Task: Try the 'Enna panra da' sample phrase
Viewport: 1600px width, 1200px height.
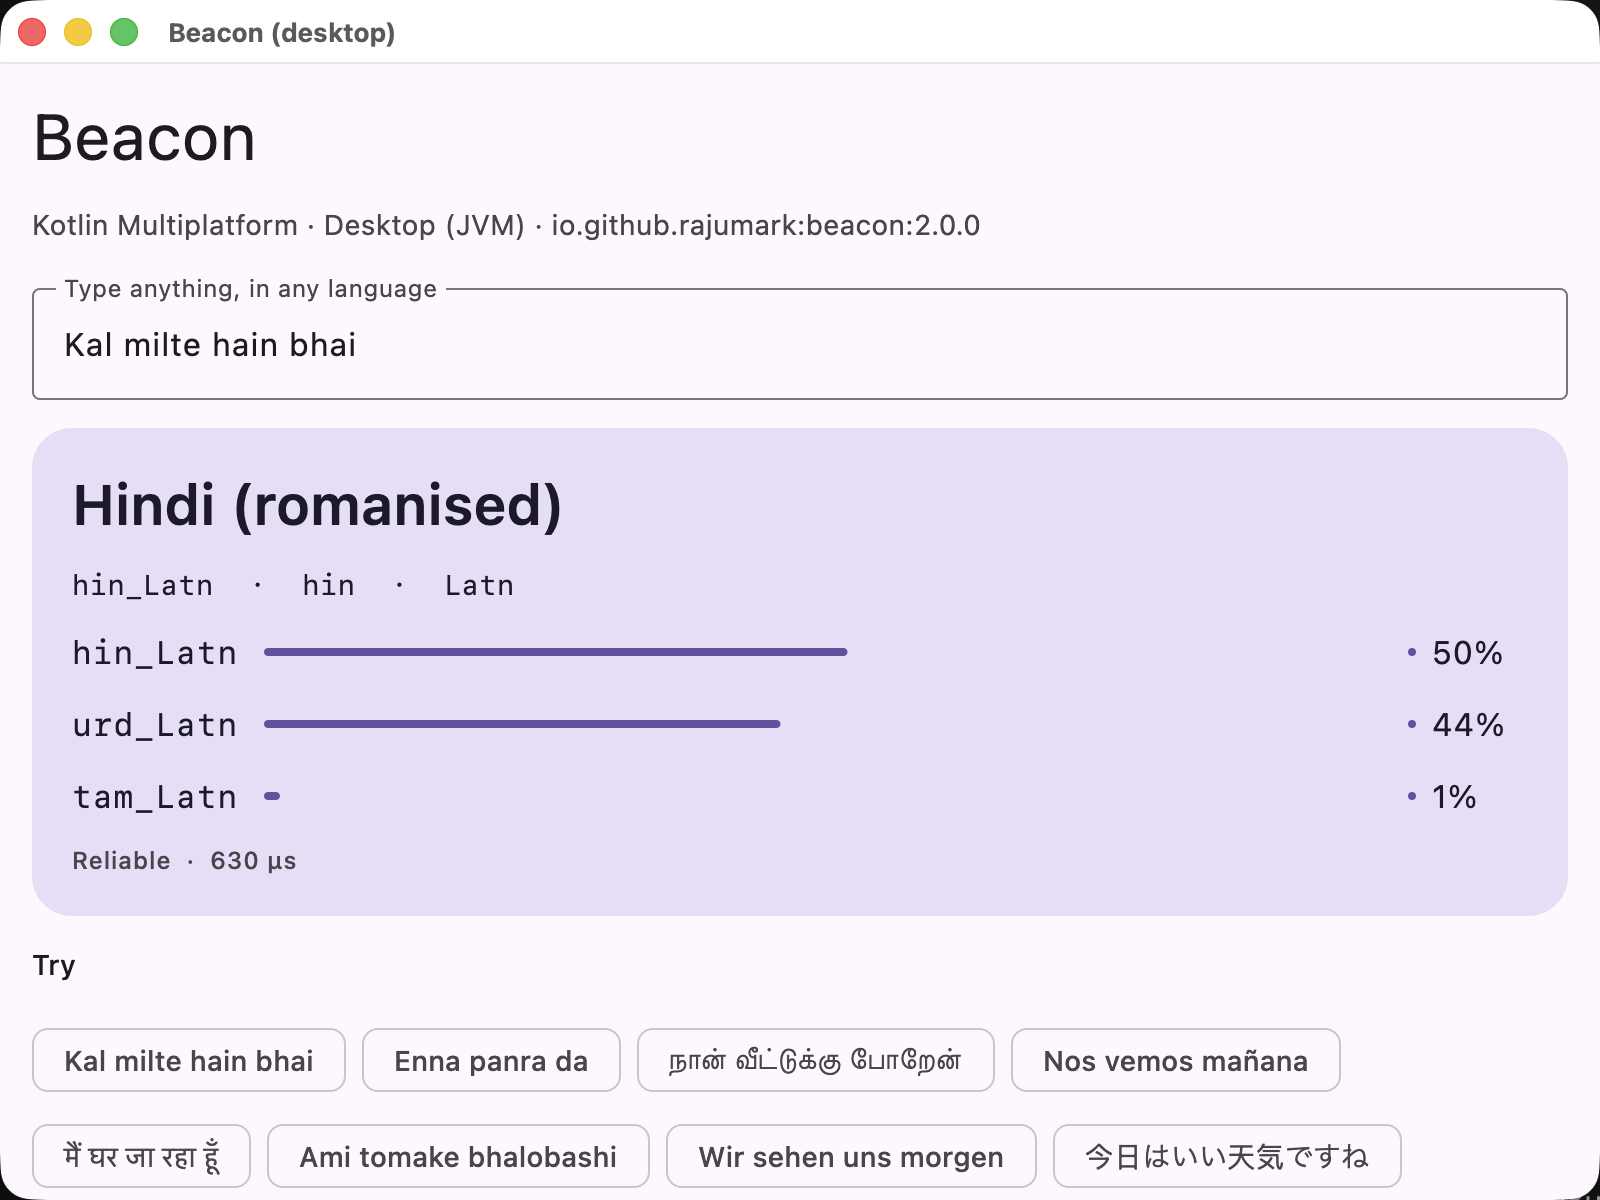Action: (491, 1060)
